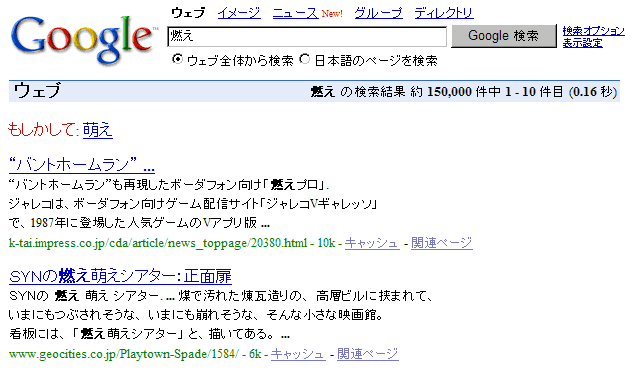The image size is (625, 371).
Task: Click snippet line starting 看板には、
Action: point(149,334)
